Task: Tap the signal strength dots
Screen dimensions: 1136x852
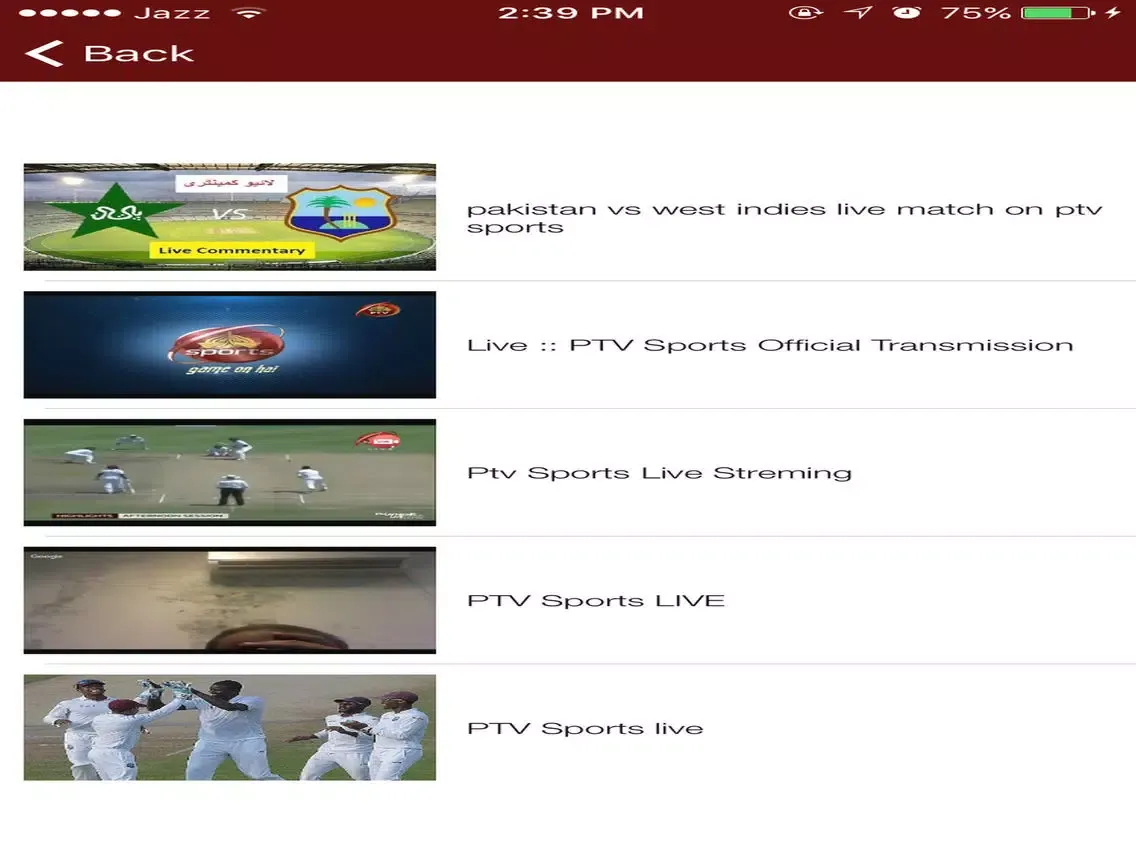Action: tap(70, 13)
